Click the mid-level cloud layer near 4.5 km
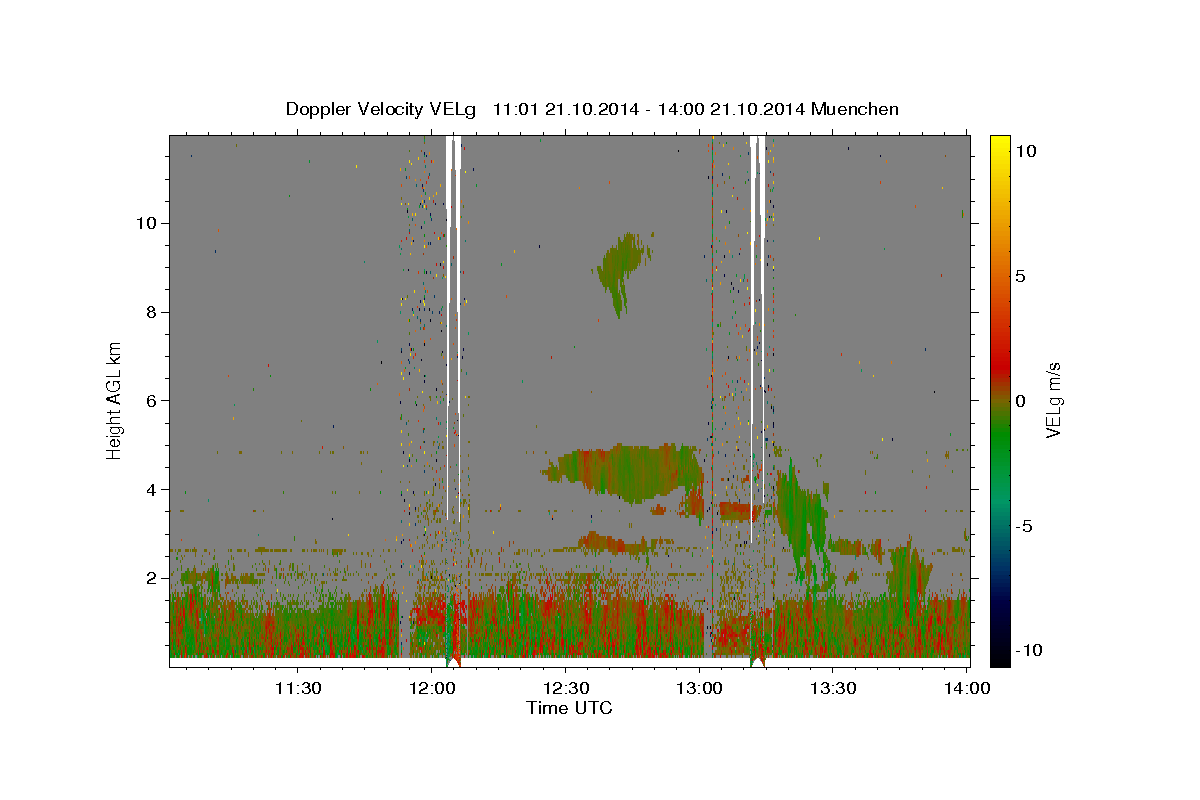This screenshot has width=1200, height=800. pos(625,472)
